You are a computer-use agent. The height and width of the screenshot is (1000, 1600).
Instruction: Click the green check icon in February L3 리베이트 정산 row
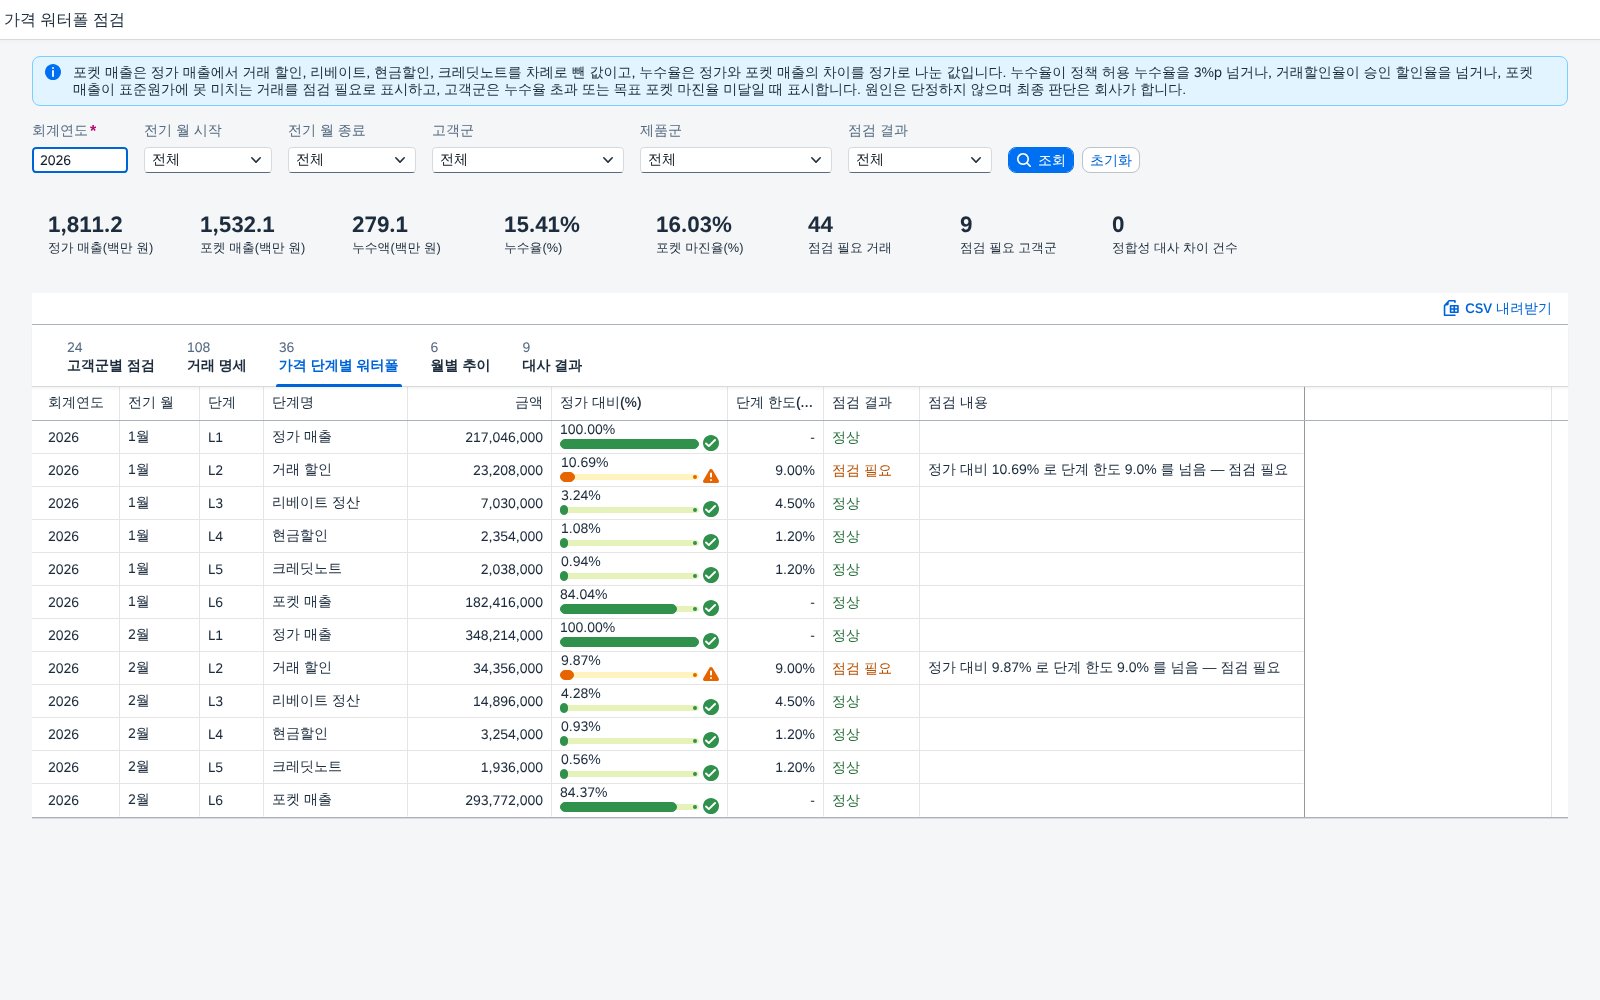711,707
